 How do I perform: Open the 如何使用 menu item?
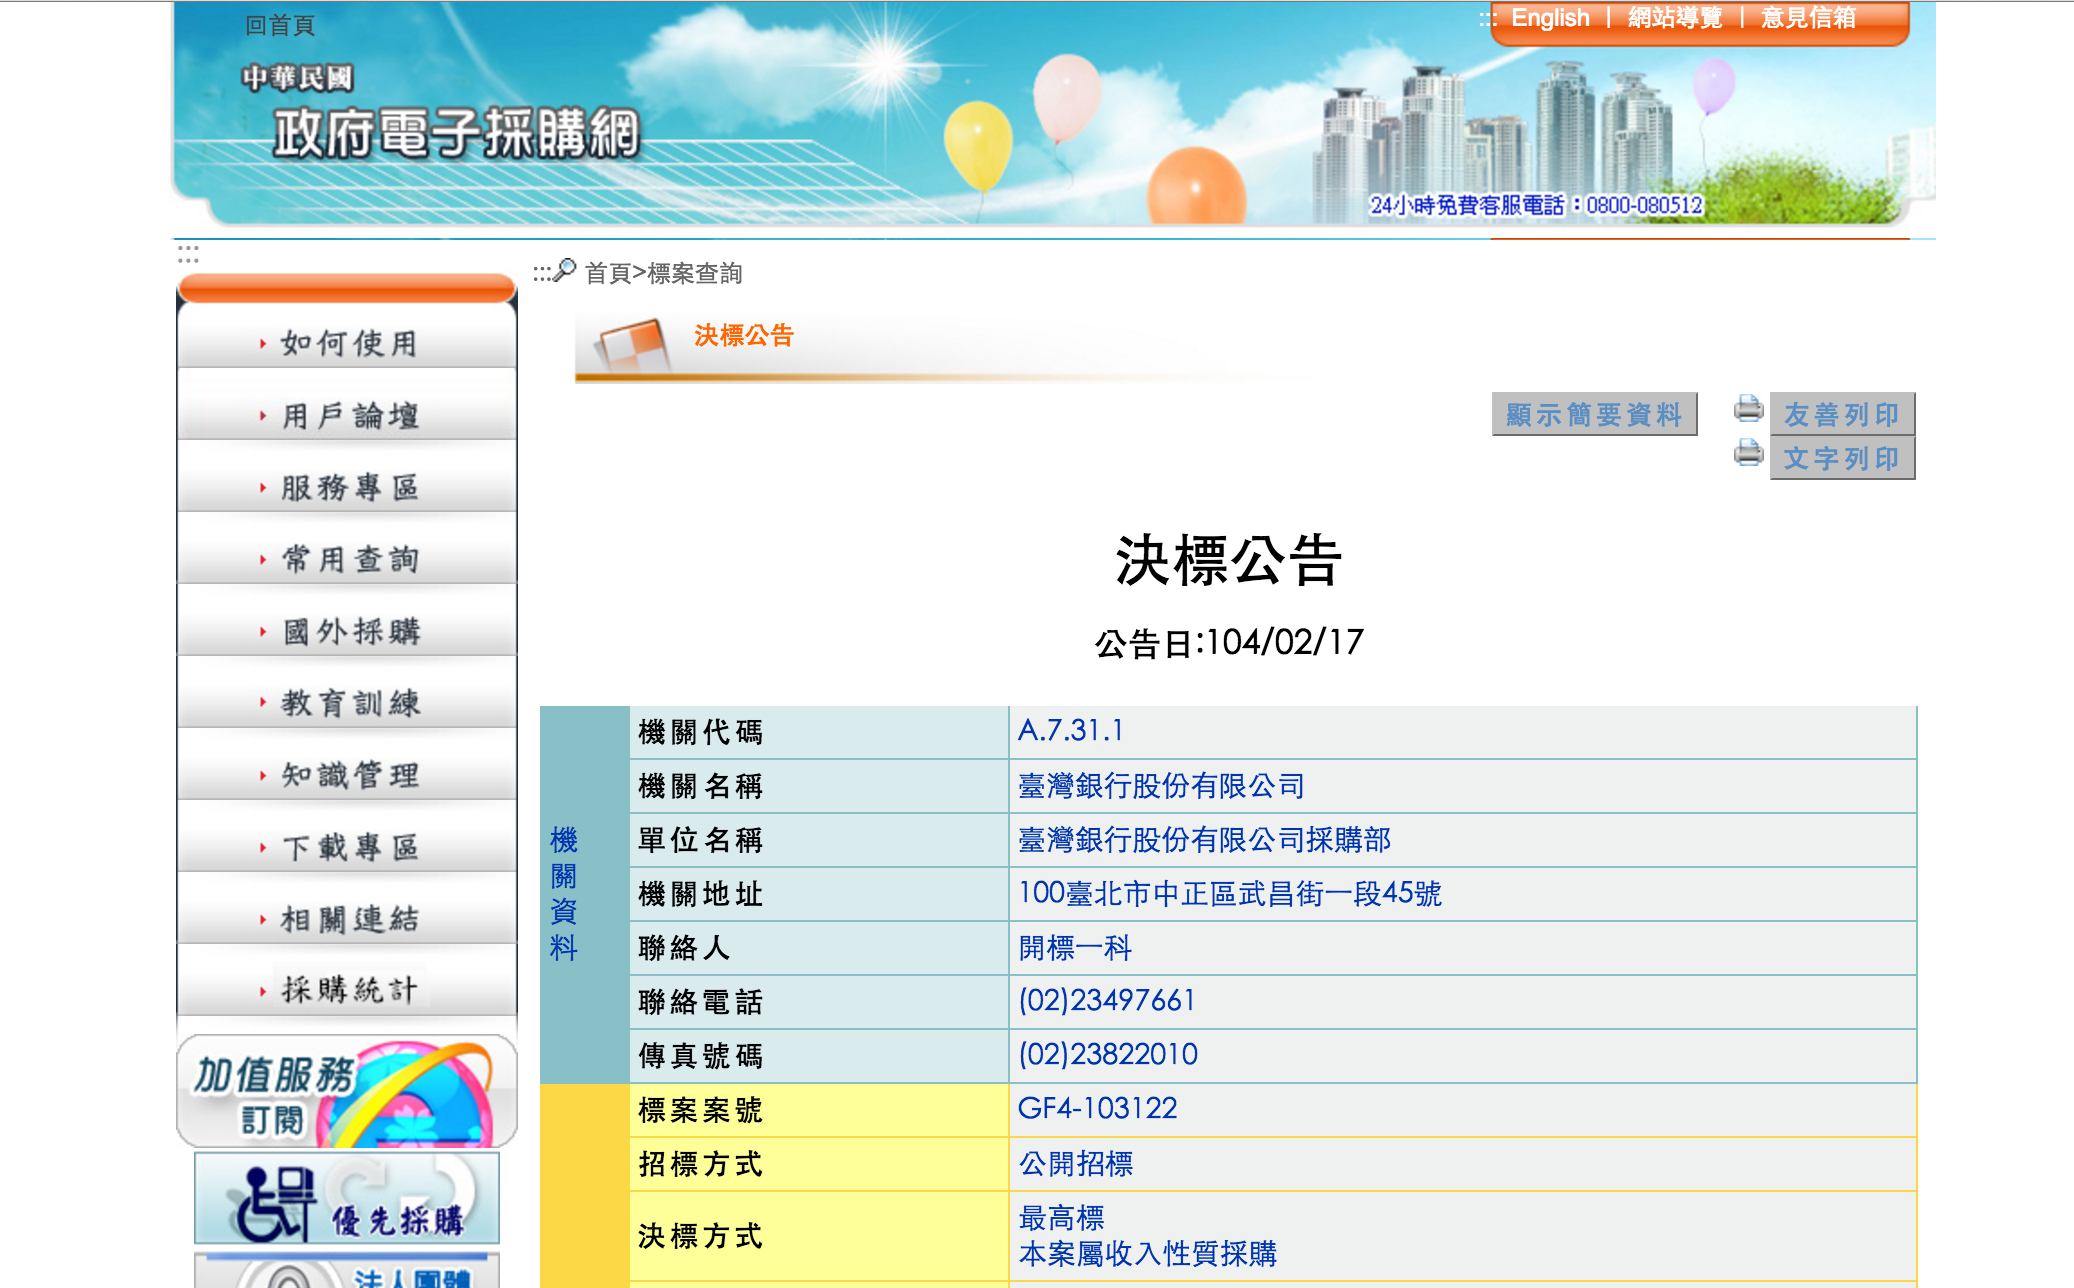click(347, 343)
